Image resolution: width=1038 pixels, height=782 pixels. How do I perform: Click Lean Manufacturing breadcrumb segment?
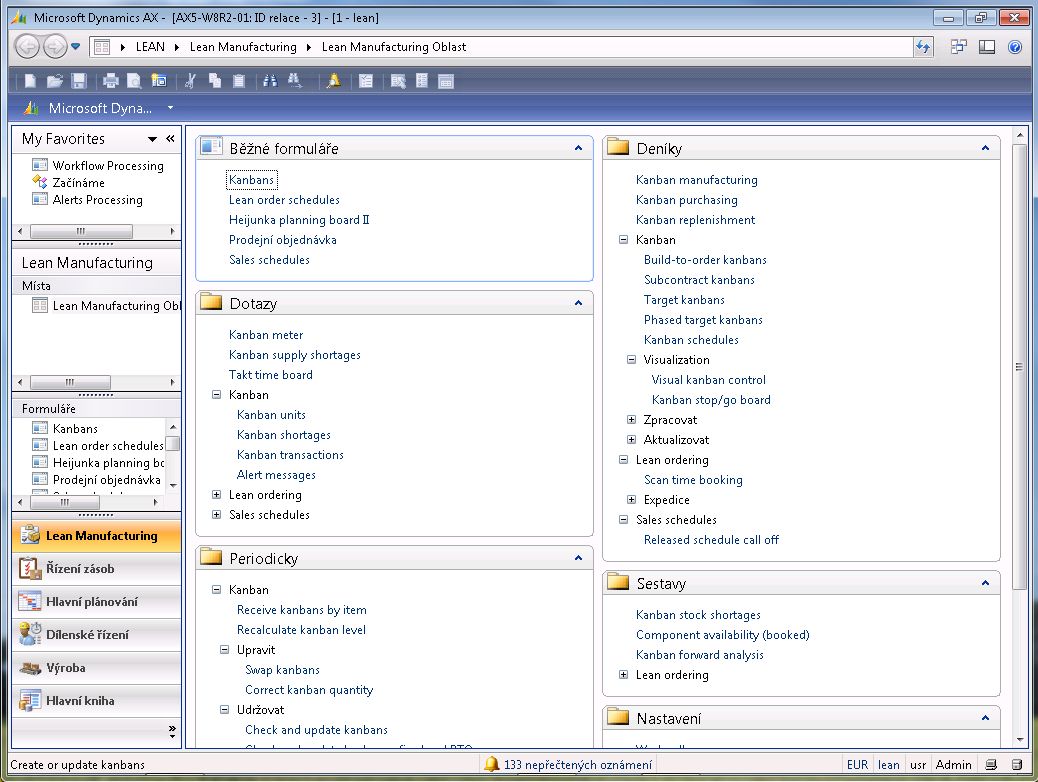243,46
